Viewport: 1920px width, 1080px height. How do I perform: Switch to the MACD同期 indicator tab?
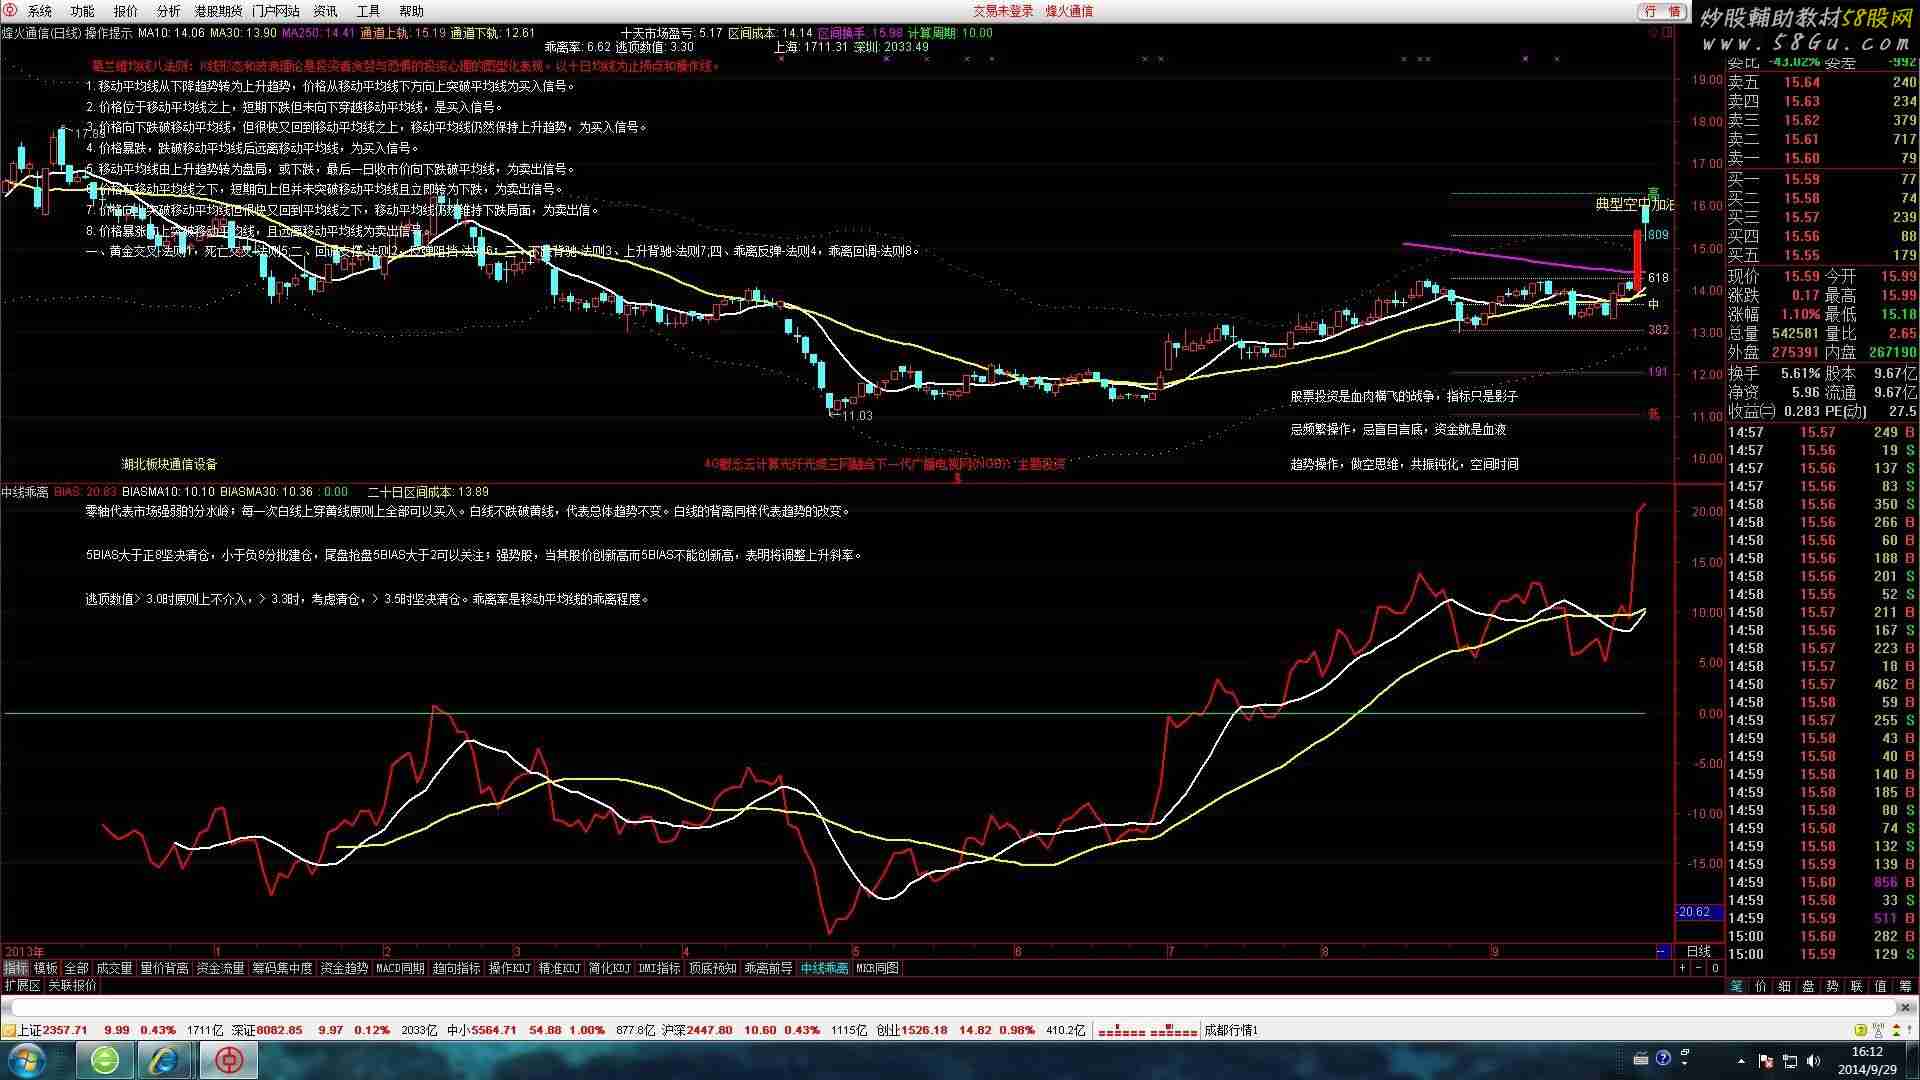(x=400, y=968)
